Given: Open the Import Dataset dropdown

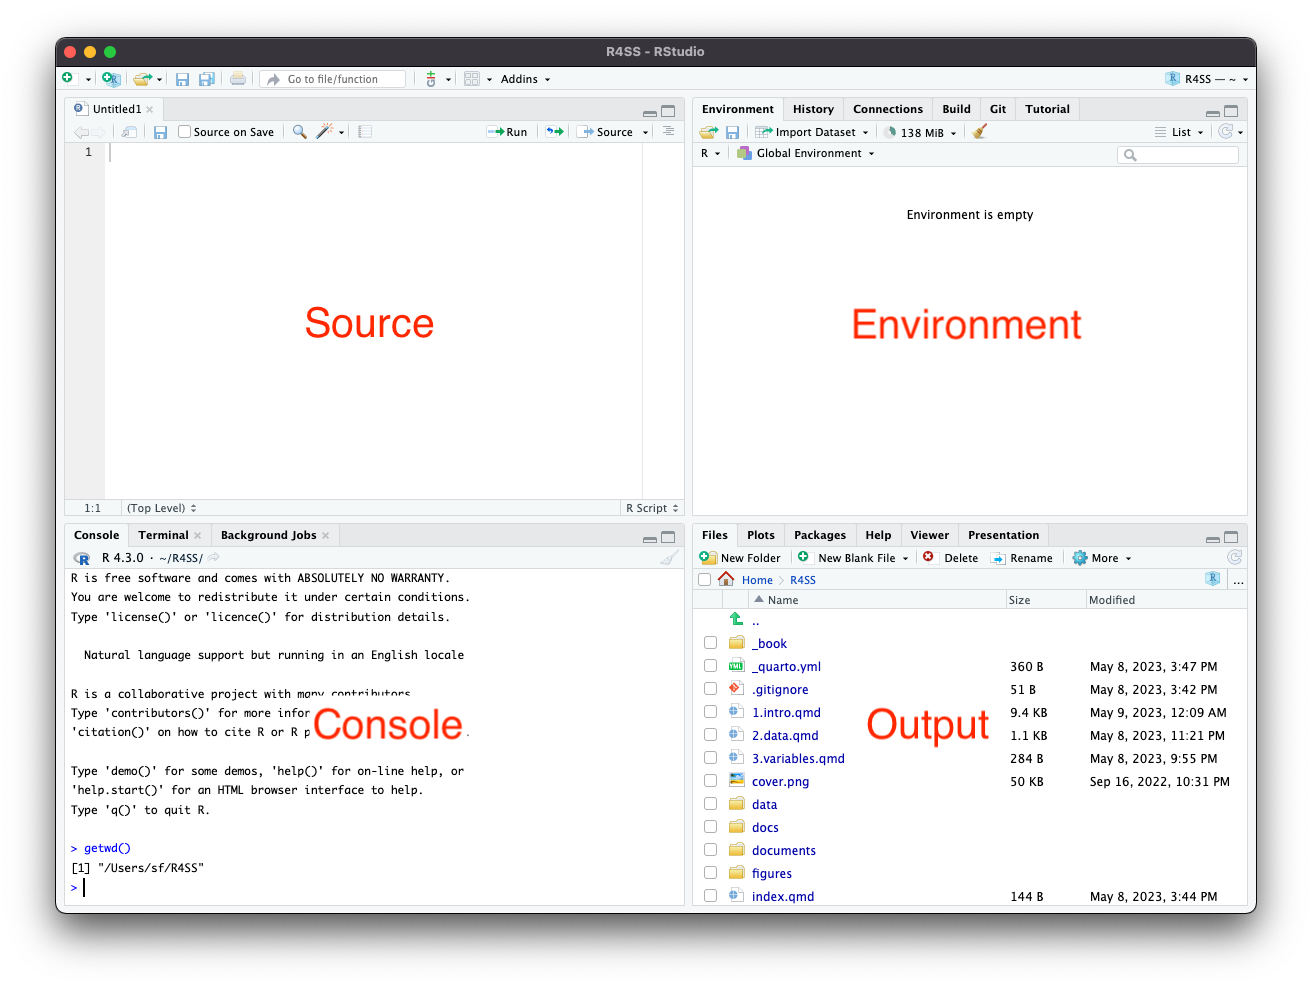Looking at the screenshot, I should point(813,132).
